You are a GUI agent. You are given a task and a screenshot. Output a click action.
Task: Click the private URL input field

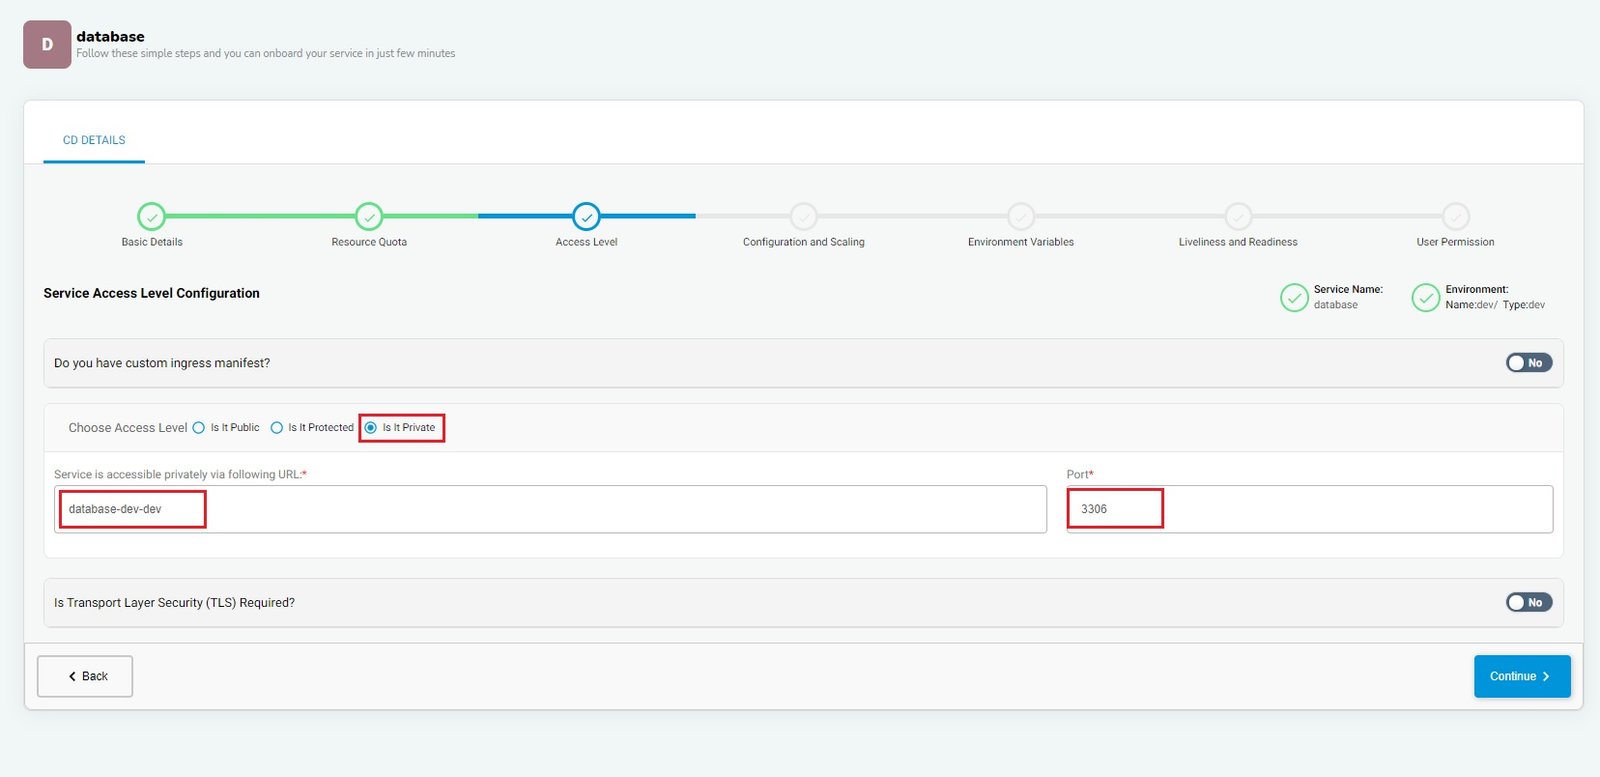tap(550, 509)
